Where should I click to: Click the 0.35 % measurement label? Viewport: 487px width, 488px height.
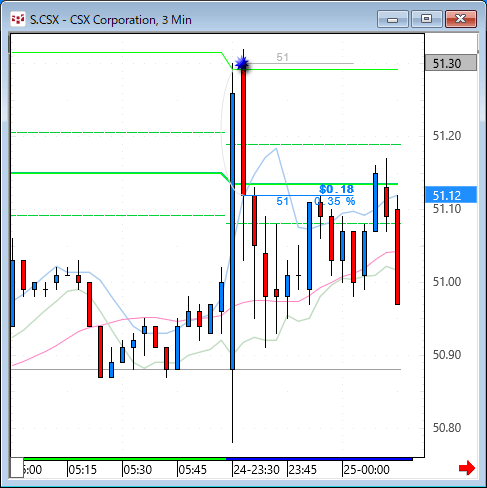click(335, 201)
